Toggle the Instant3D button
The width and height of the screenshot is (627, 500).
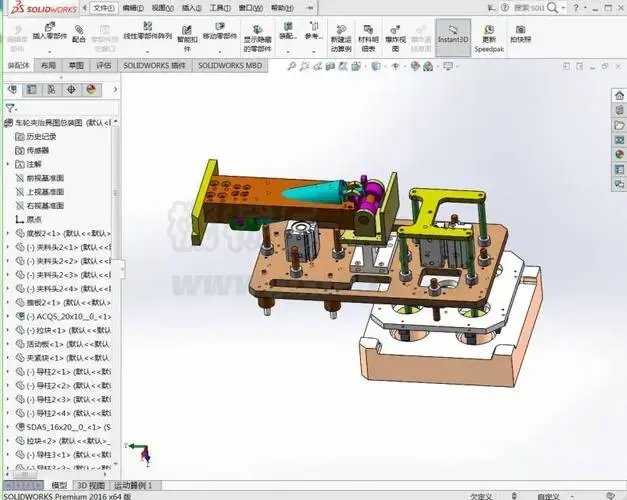[x=453, y=37]
